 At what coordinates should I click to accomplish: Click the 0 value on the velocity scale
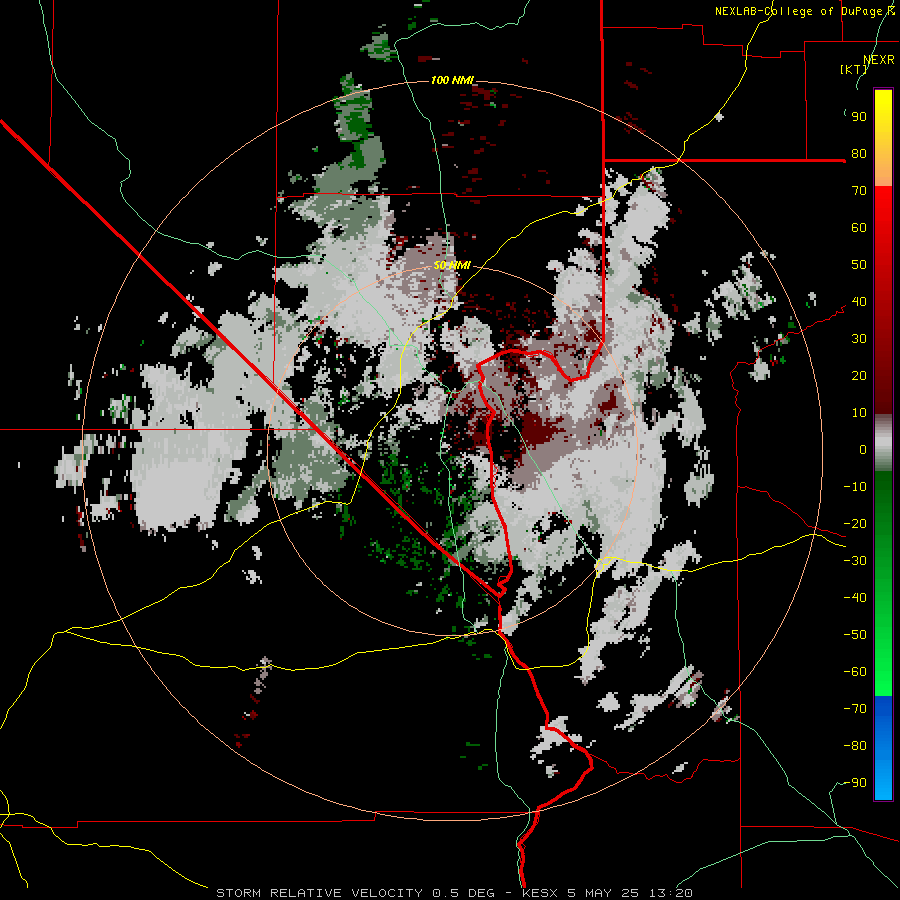(x=863, y=450)
